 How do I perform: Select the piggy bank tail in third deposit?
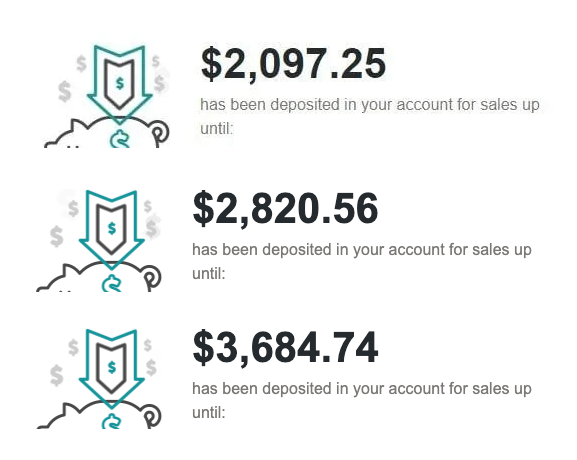[x=152, y=416]
